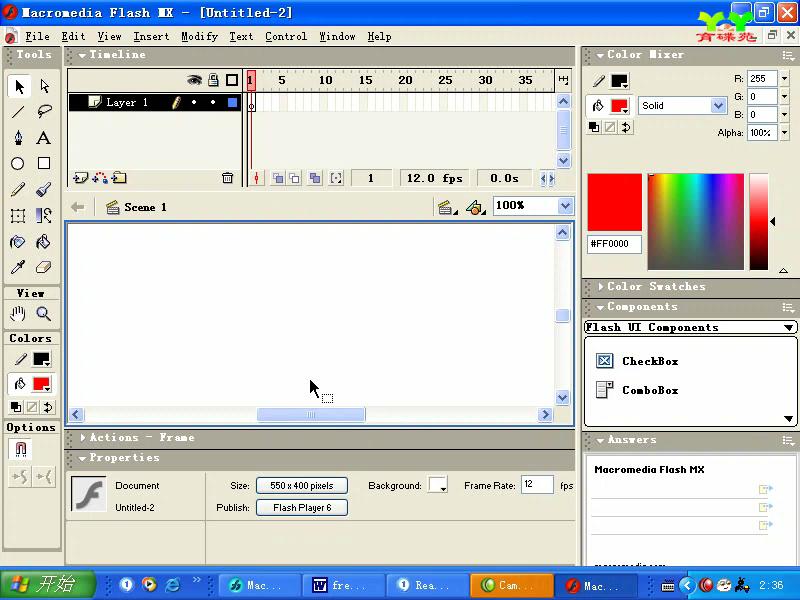Choose the Oval tool

(18, 163)
